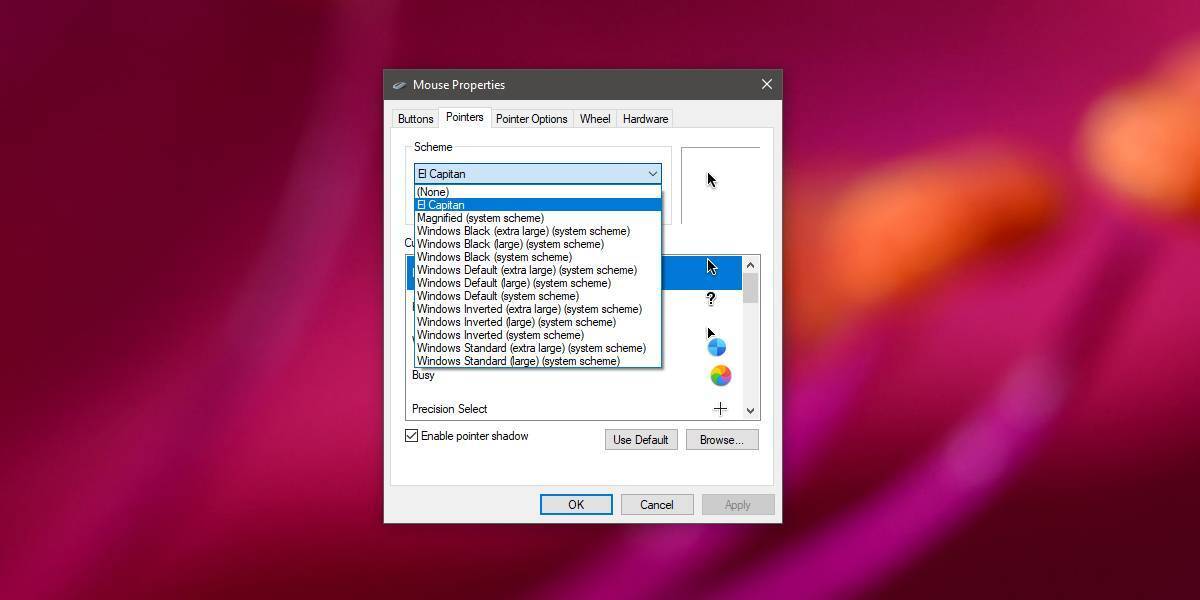The image size is (1200, 600).
Task: Choose El Capitan scheme option
Action: point(538,205)
